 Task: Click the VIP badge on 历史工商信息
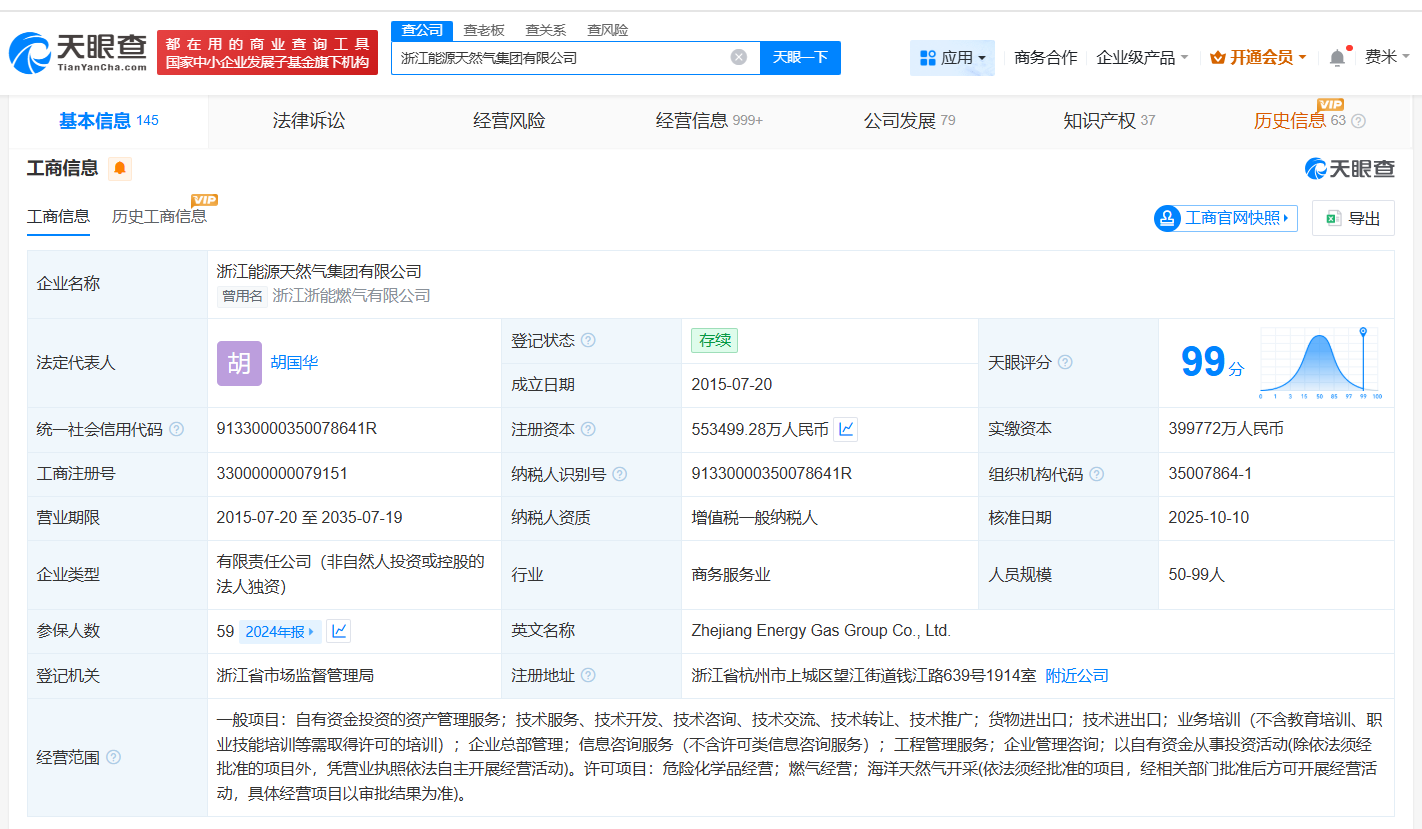coord(204,200)
